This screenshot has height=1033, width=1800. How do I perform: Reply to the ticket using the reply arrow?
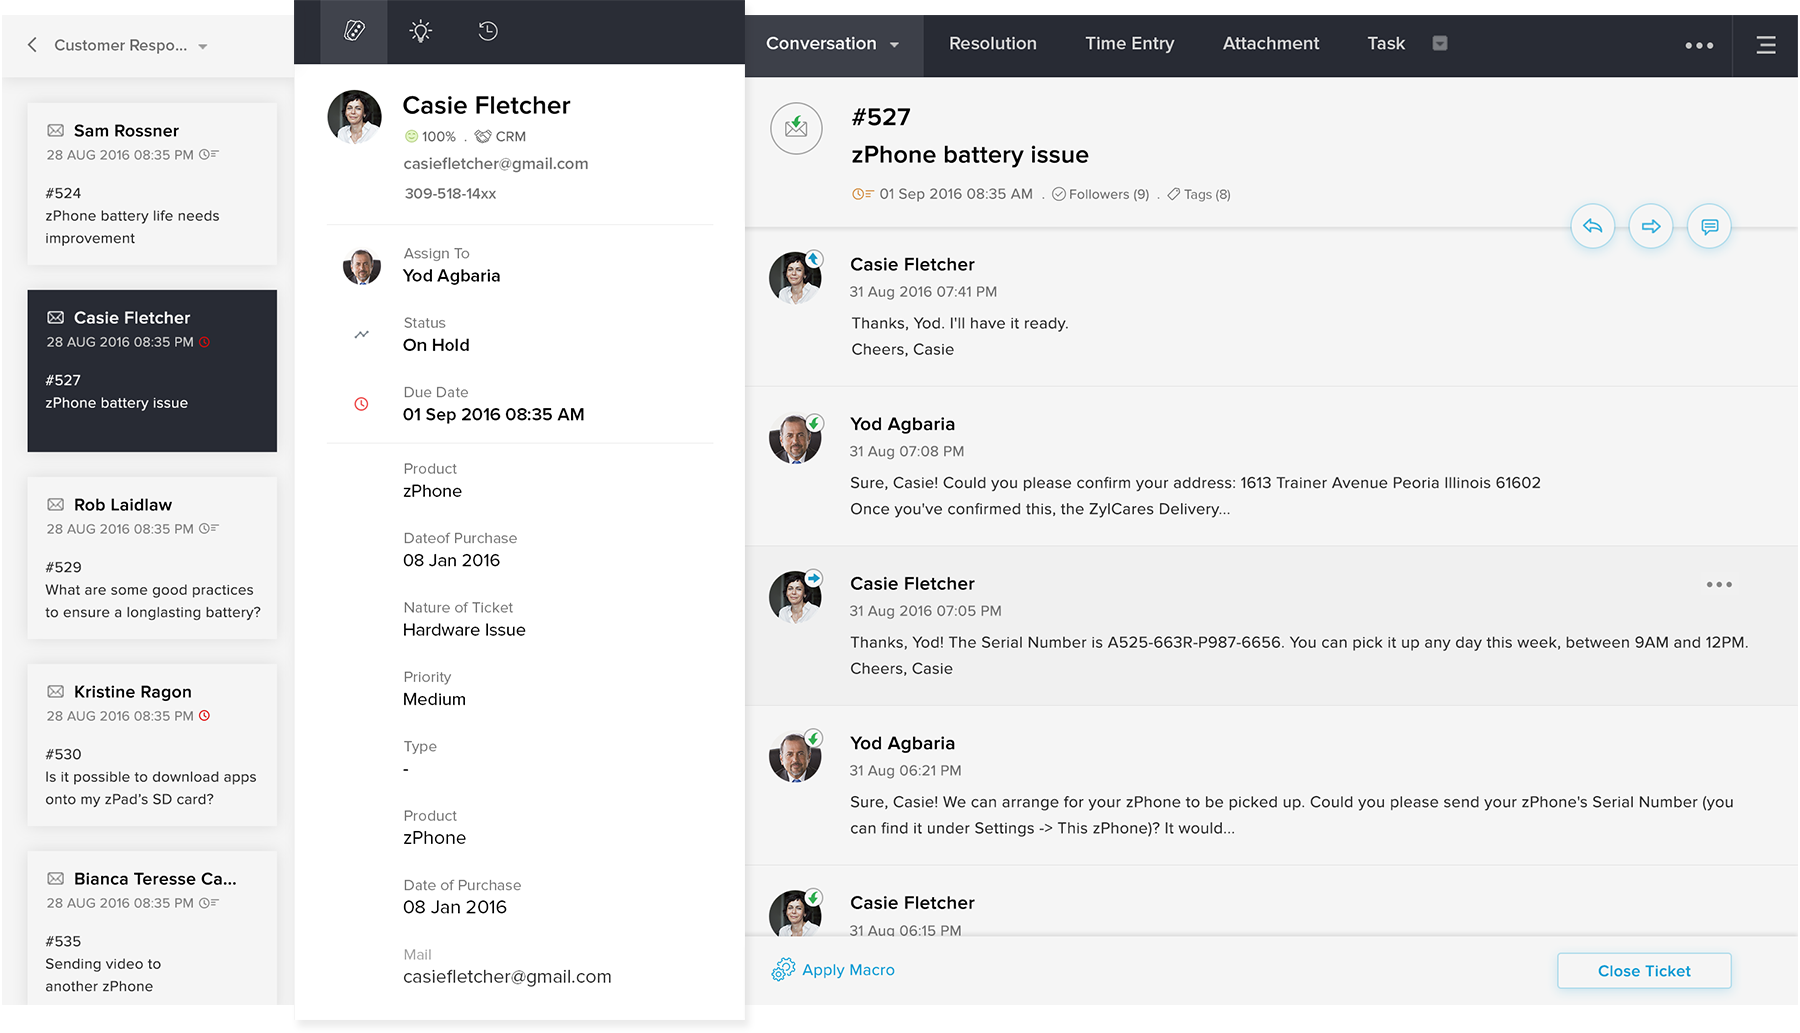coord(1592,226)
